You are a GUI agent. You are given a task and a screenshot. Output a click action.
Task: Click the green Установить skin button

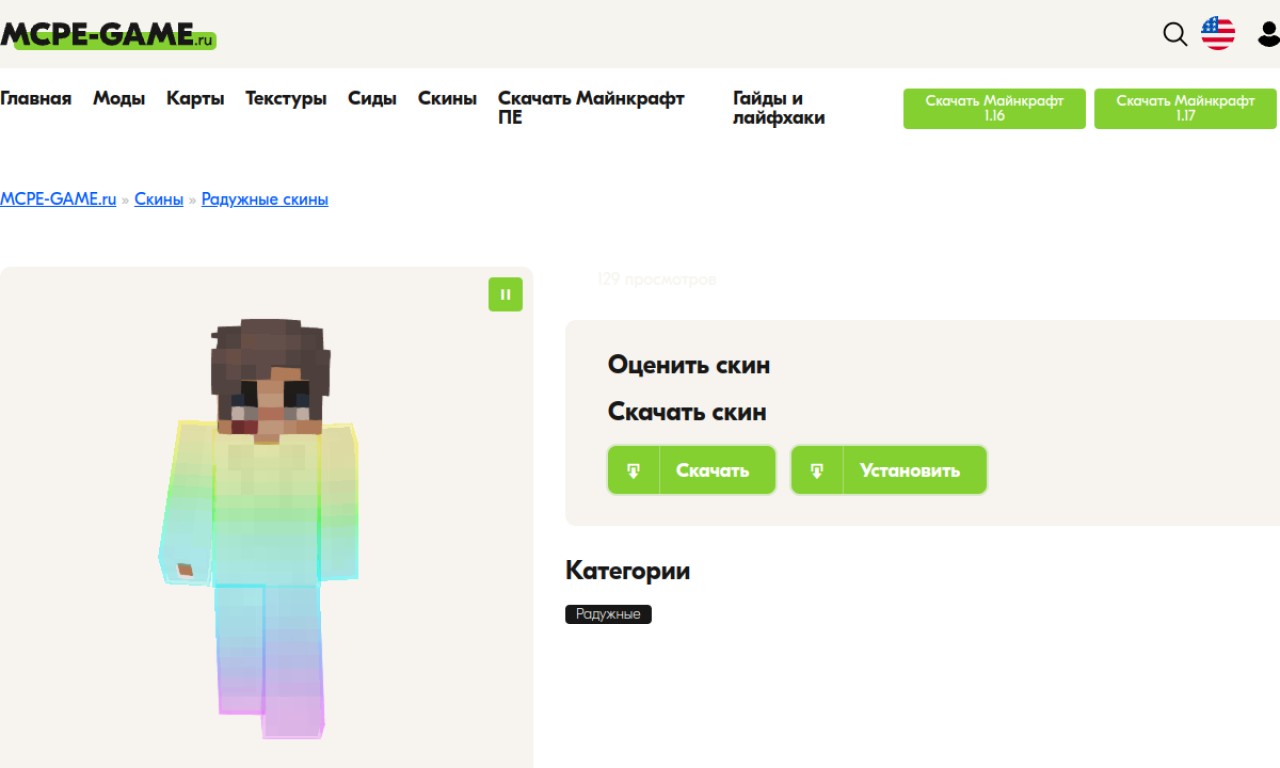(889, 470)
